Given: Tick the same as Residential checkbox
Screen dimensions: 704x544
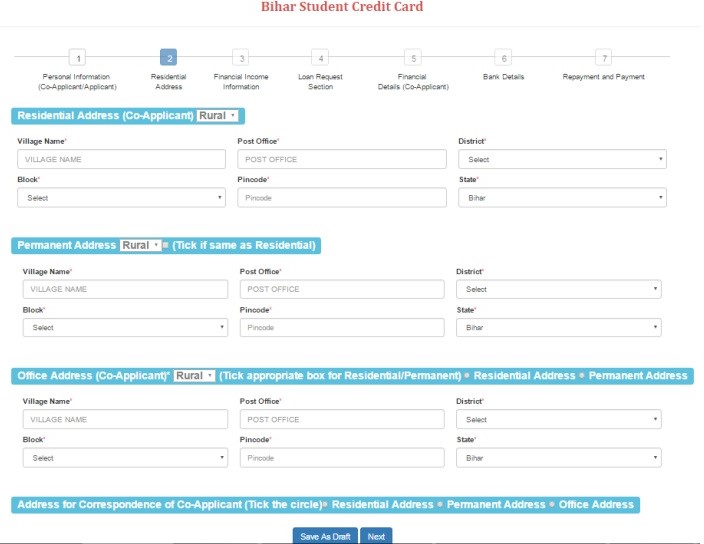Looking at the screenshot, I should click(165, 245).
